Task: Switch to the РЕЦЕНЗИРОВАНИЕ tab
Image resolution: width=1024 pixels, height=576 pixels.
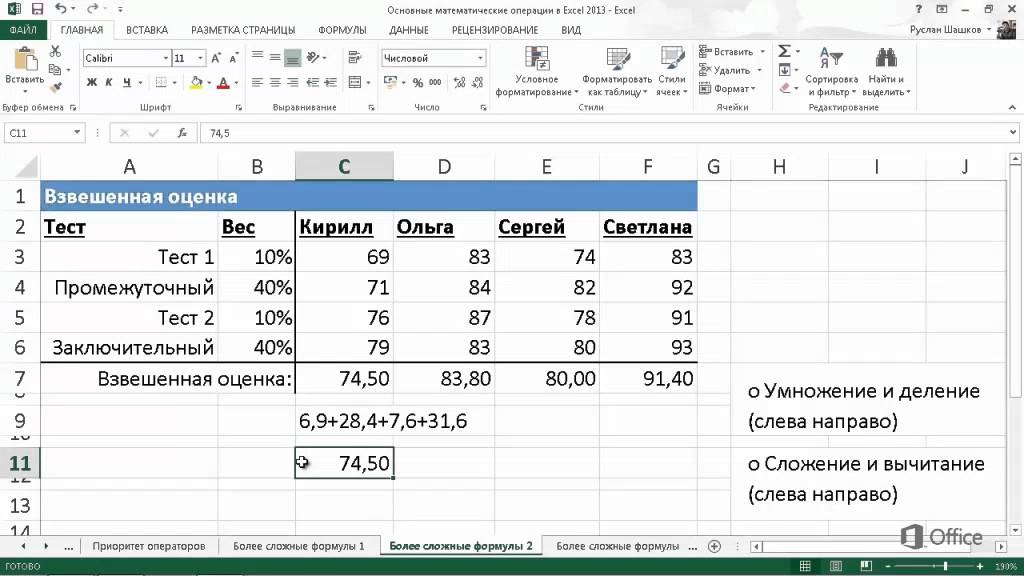Action: (495, 30)
